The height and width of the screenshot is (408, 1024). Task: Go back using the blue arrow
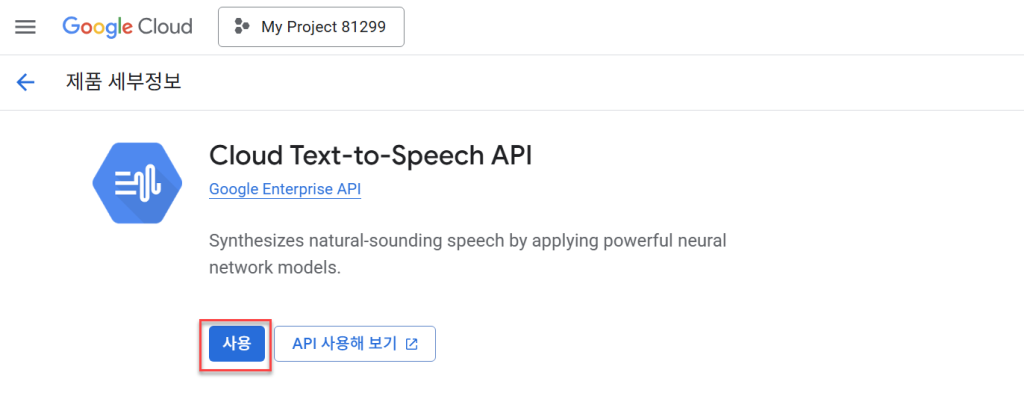[x=25, y=82]
